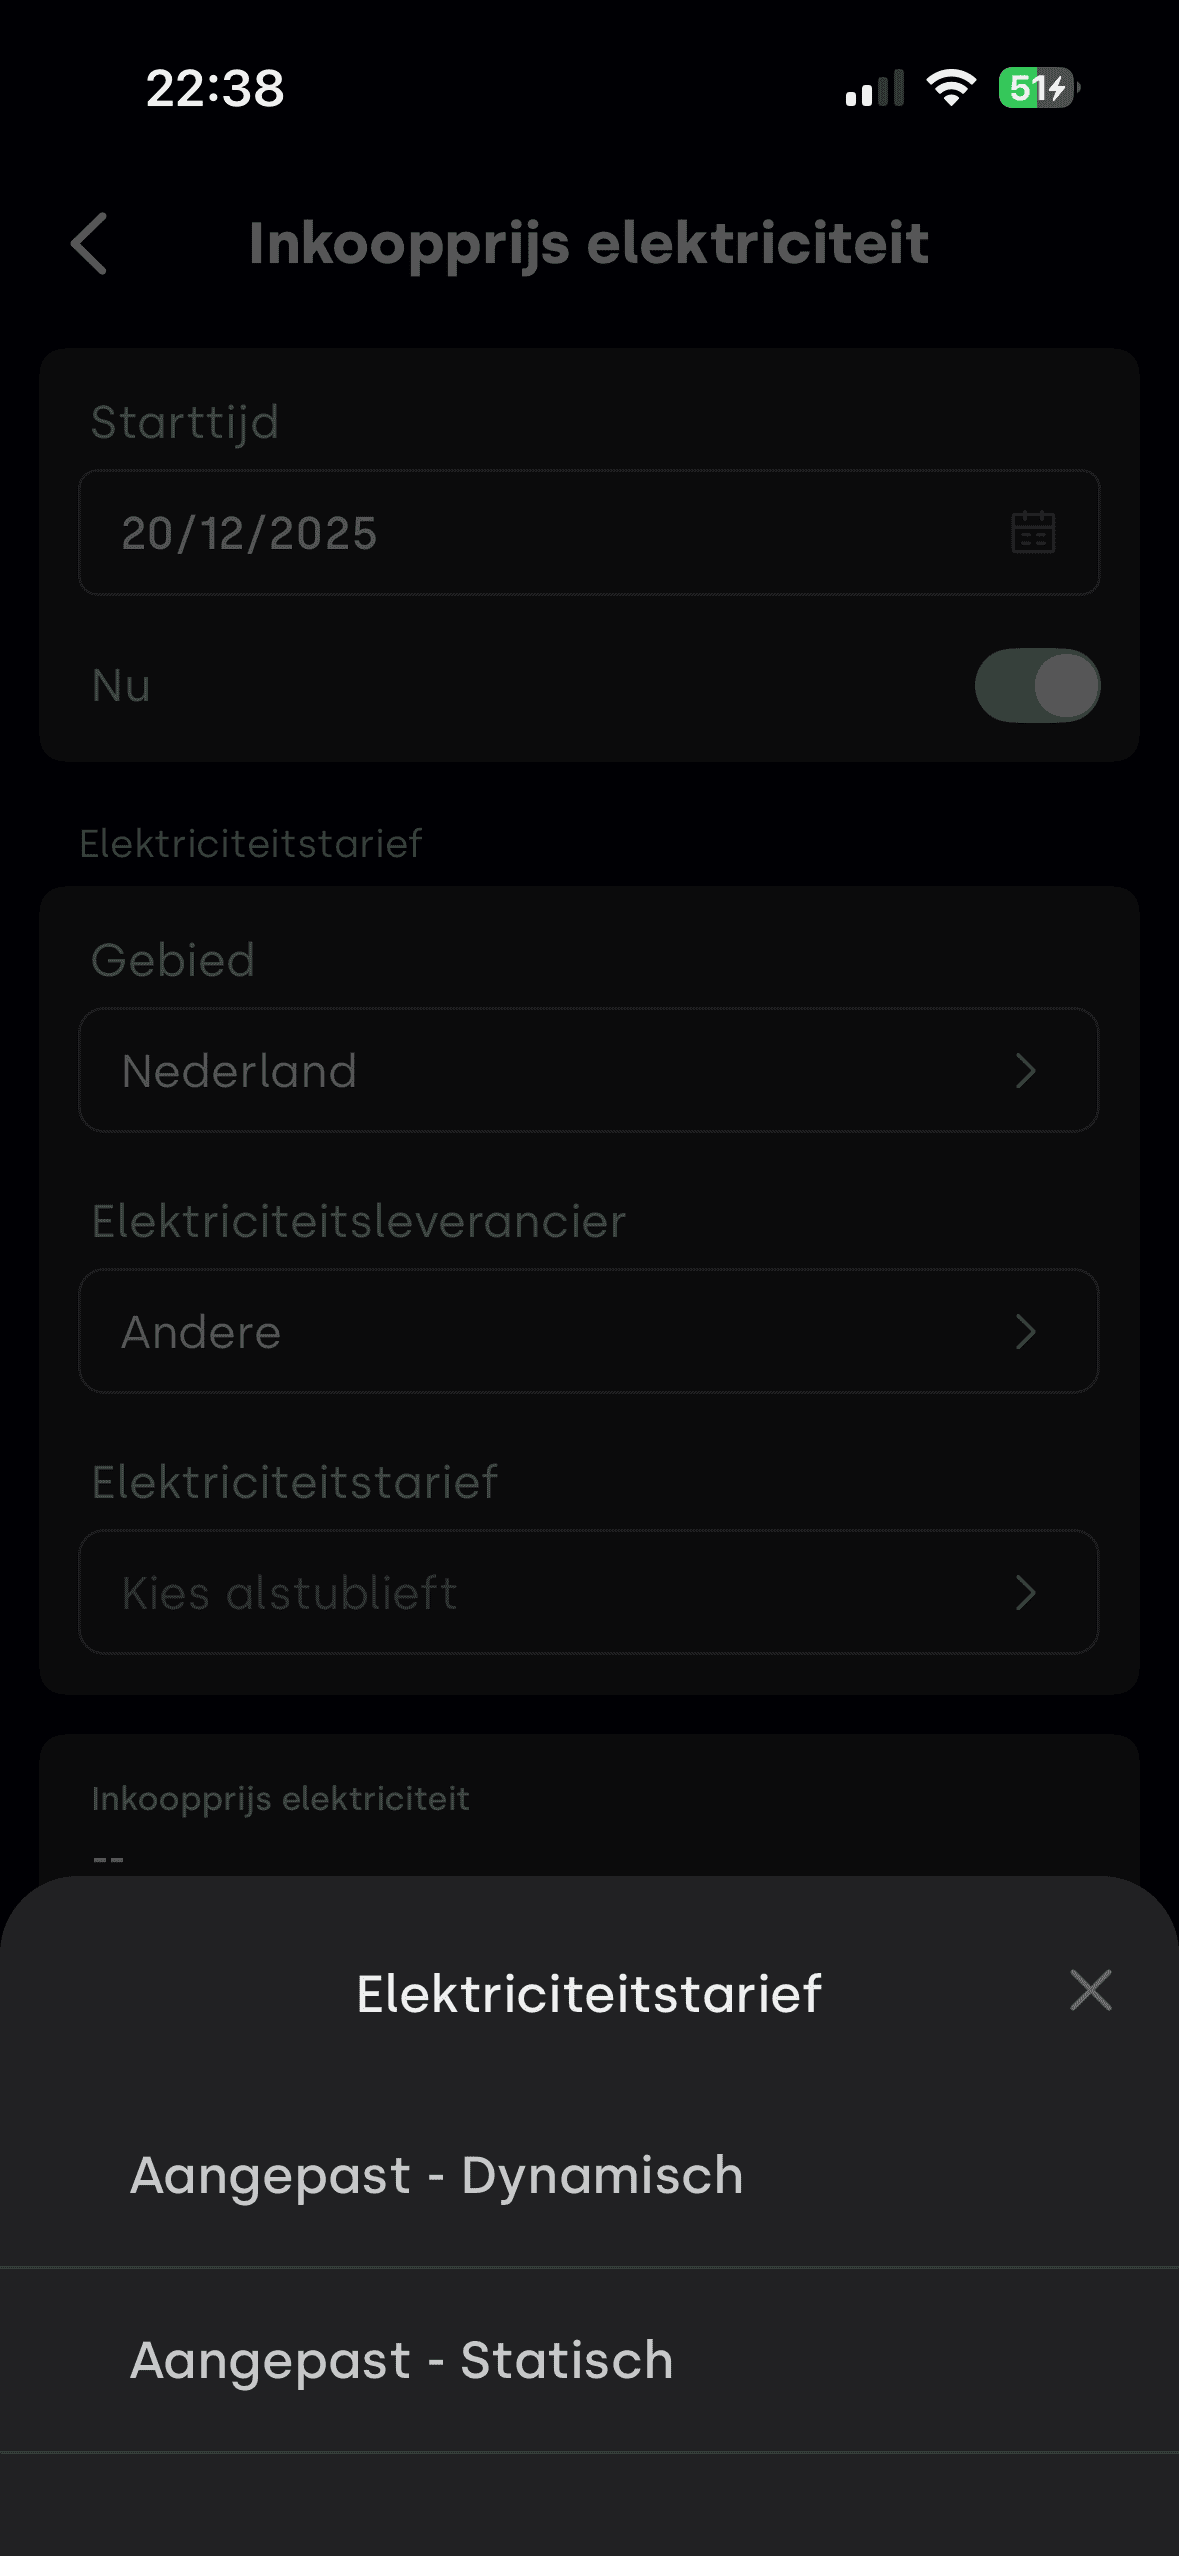The image size is (1179, 2556).
Task: Tap the Nederland region field
Action: 500,1071
